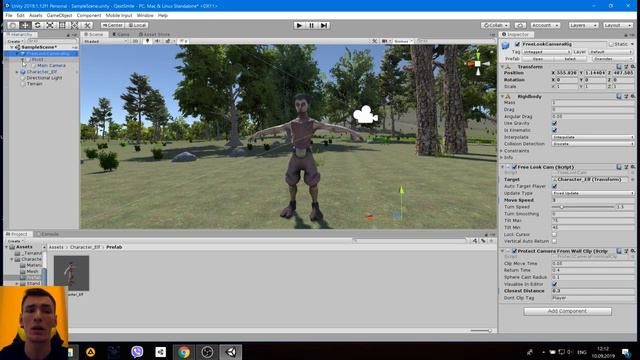Screen dimensions: 640x360
Task: Select the combined Transform tool
Action: click(74, 25)
